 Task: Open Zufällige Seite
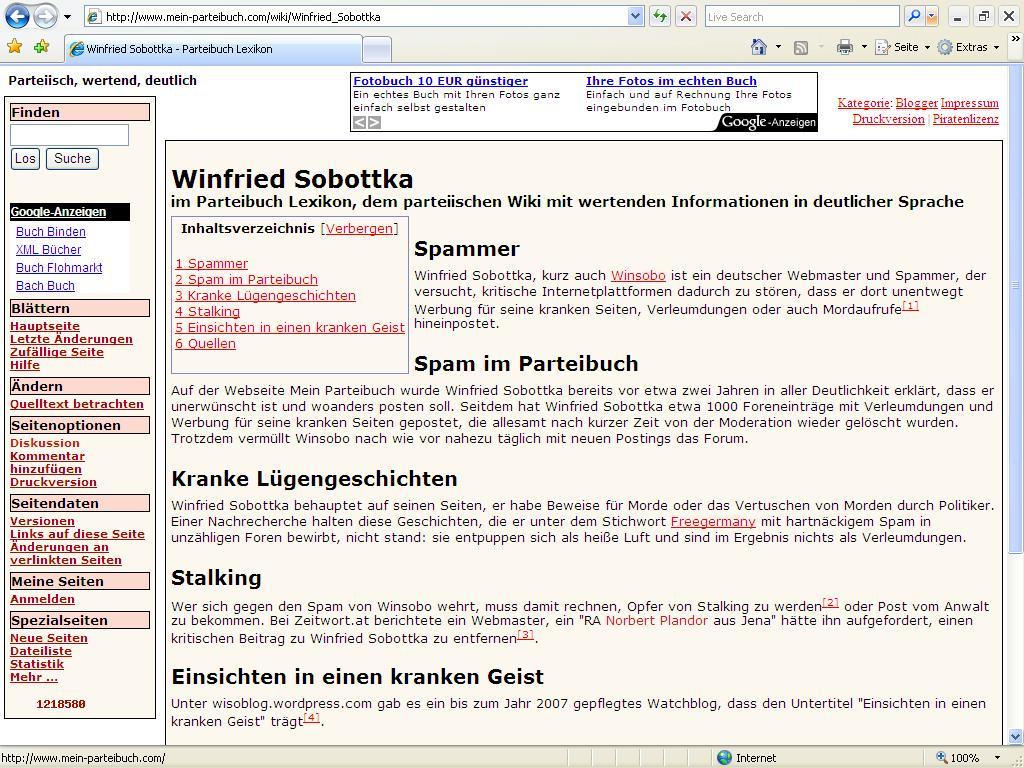tap(57, 352)
